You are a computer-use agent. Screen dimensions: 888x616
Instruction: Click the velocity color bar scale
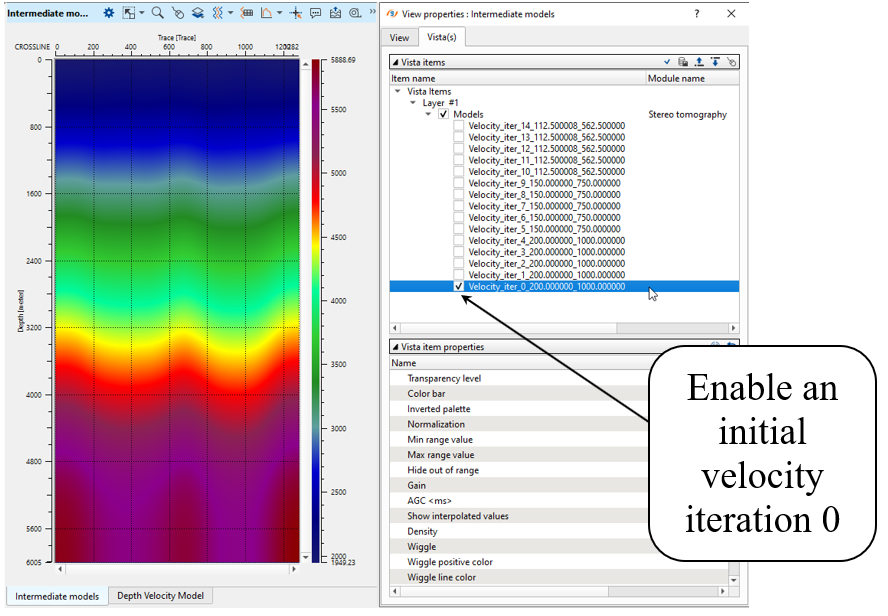click(316, 310)
